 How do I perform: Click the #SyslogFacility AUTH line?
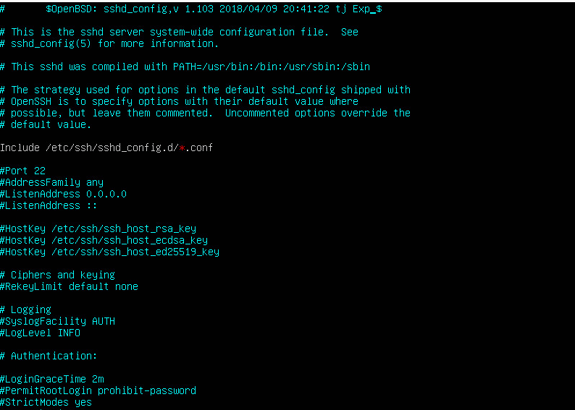(x=58, y=321)
